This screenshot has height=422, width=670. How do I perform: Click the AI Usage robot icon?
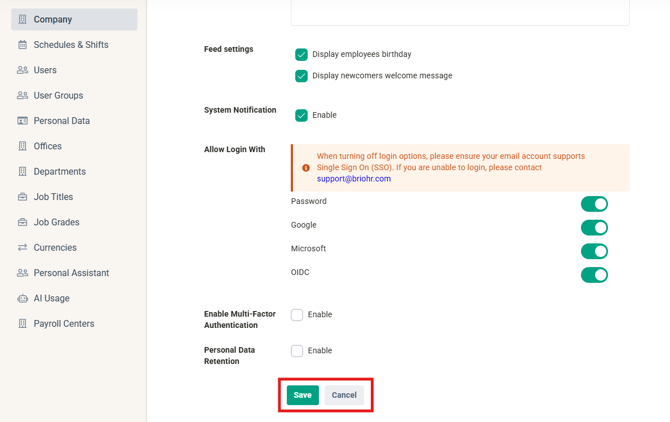pyautogui.click(x=22, y=298)
